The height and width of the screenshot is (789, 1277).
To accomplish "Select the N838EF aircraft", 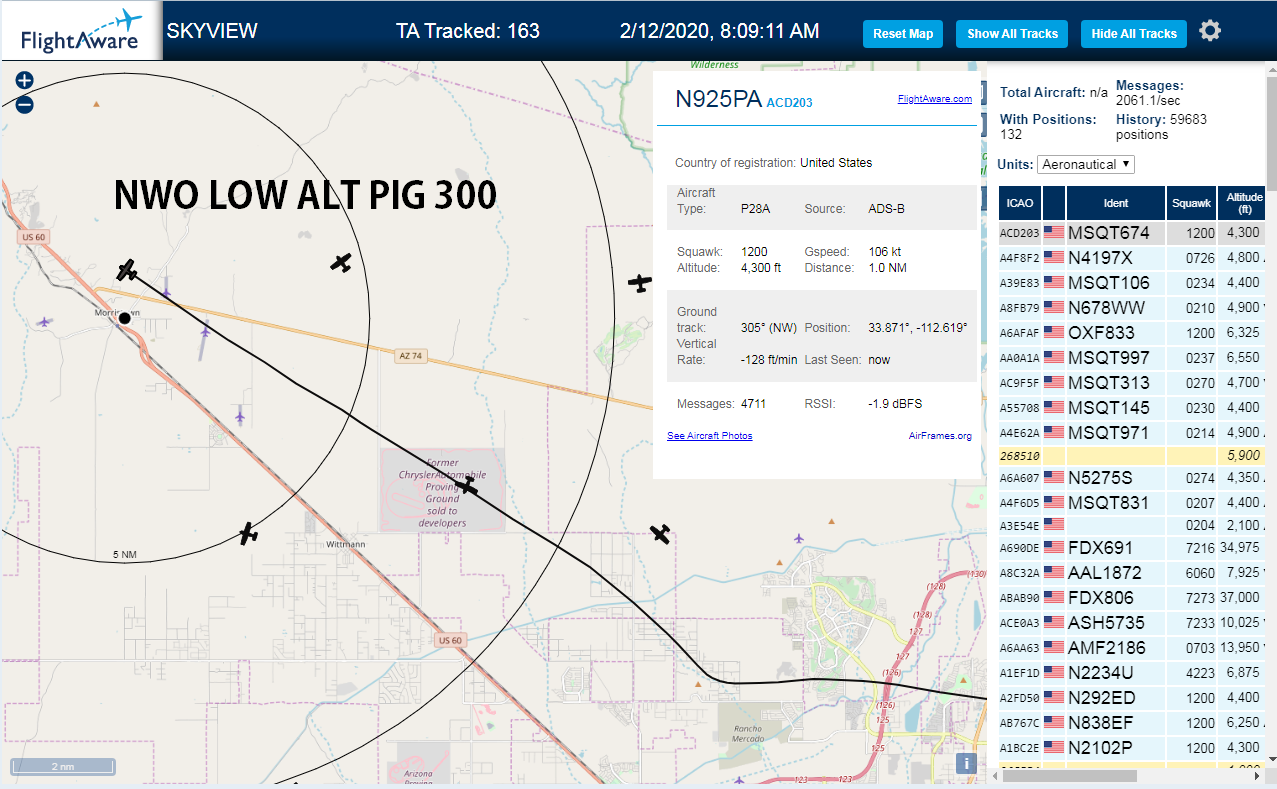I will 1132,723.
